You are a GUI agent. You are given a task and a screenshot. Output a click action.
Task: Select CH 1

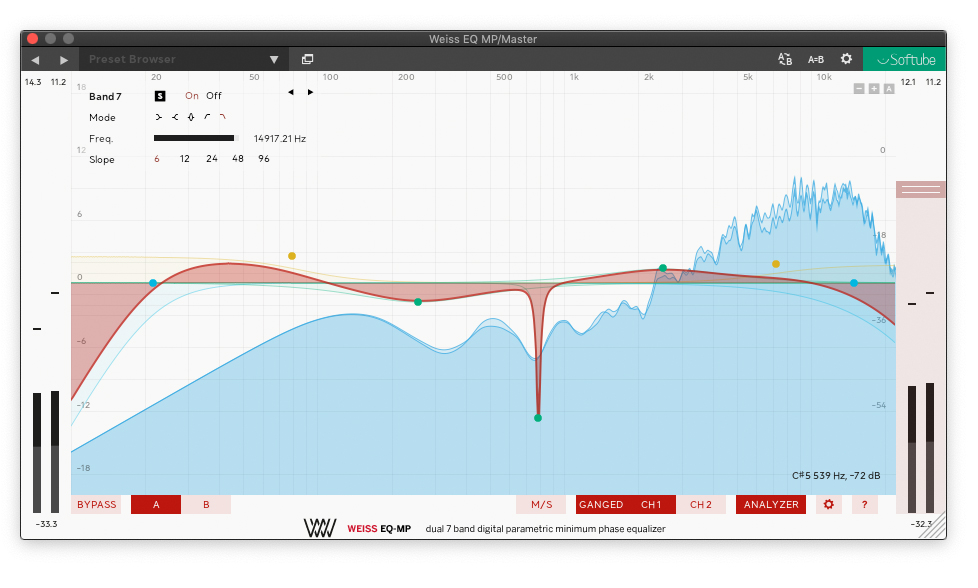tap(651, 504)
